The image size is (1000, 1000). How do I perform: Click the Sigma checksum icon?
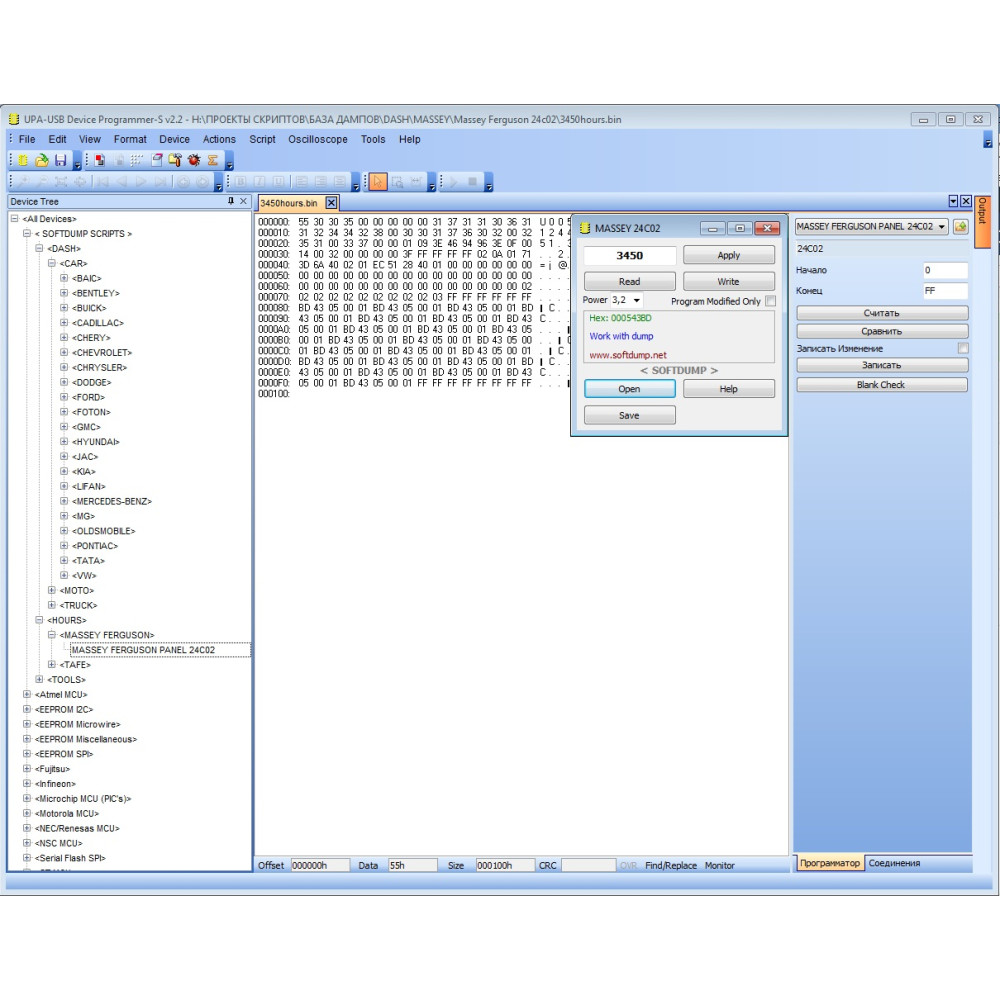212,160
